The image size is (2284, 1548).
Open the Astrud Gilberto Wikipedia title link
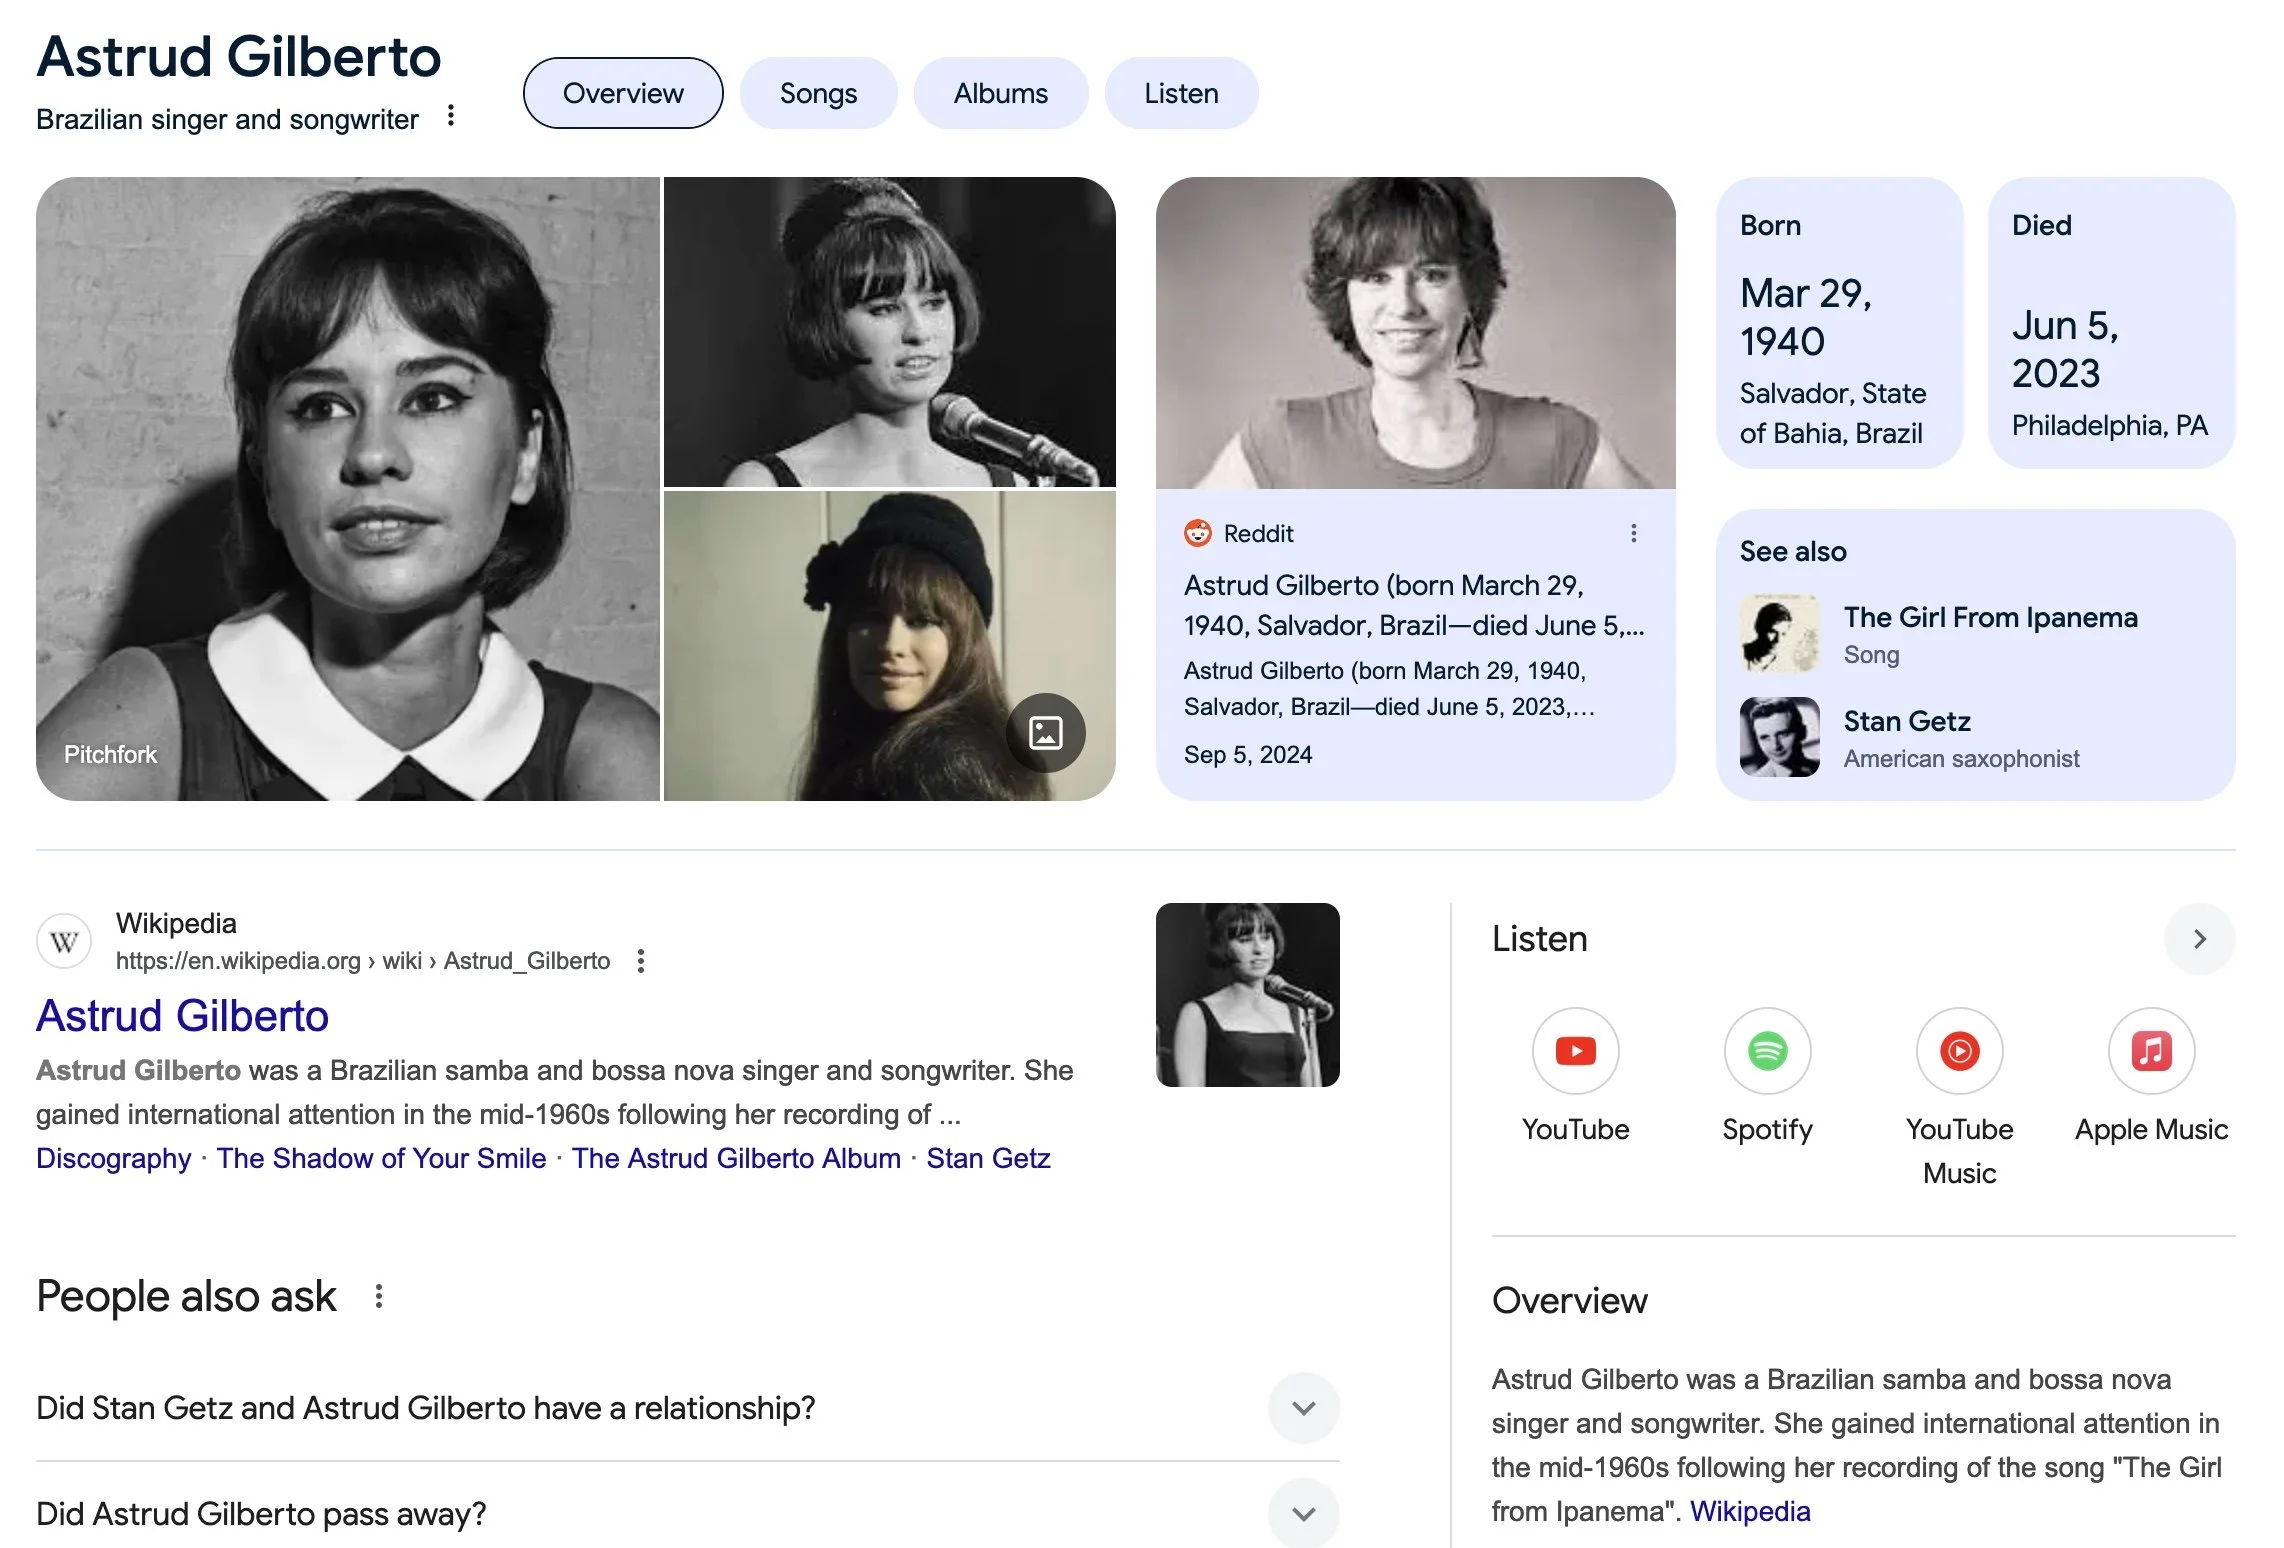(182, 1016)
